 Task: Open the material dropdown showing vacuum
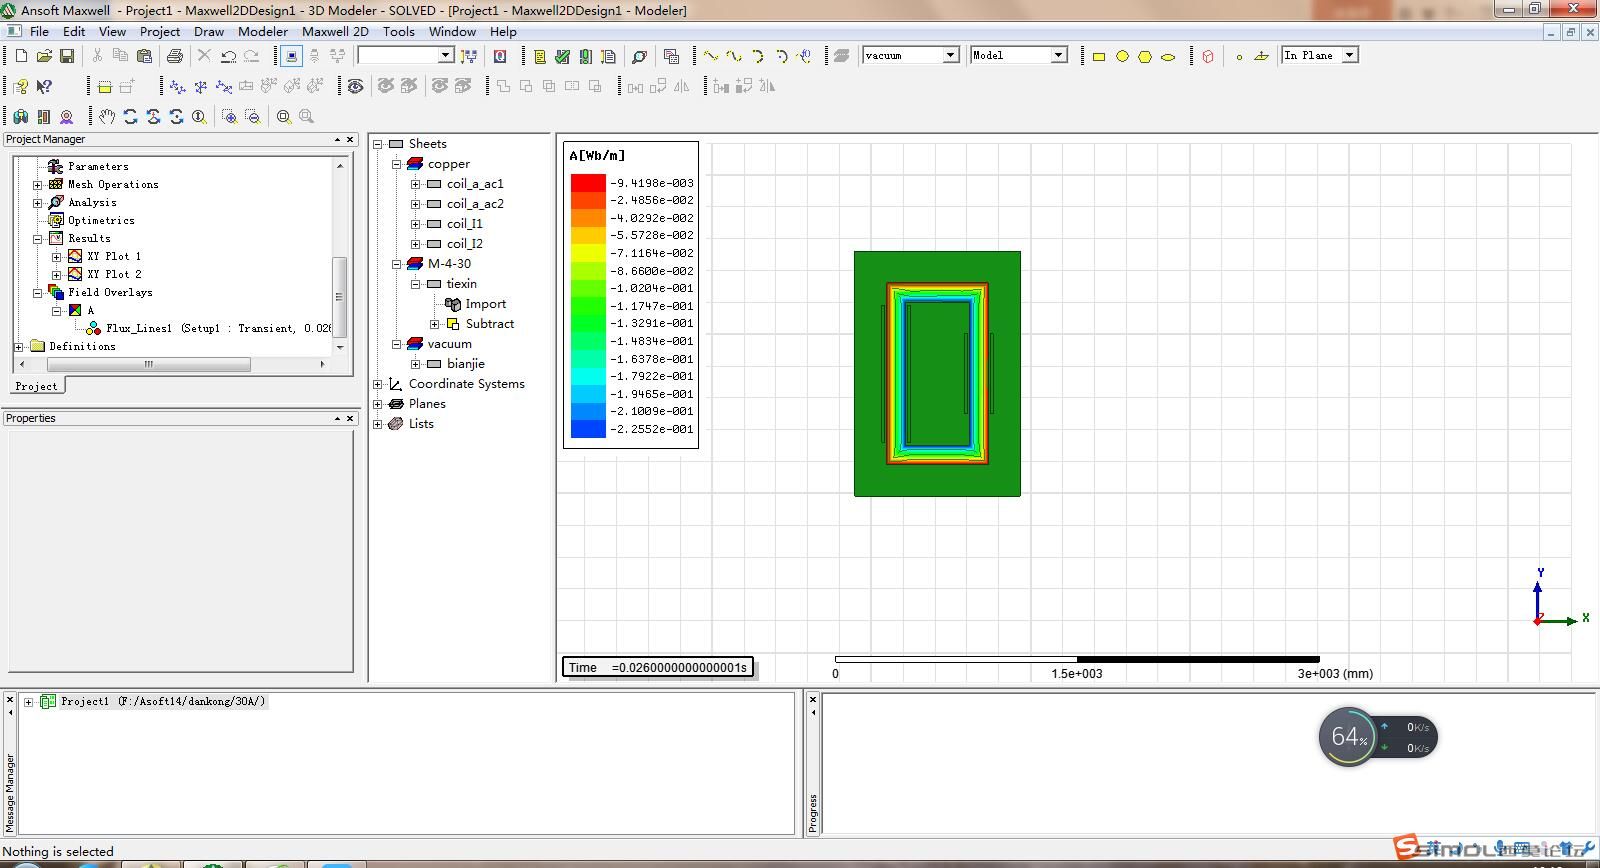(951, 55)
